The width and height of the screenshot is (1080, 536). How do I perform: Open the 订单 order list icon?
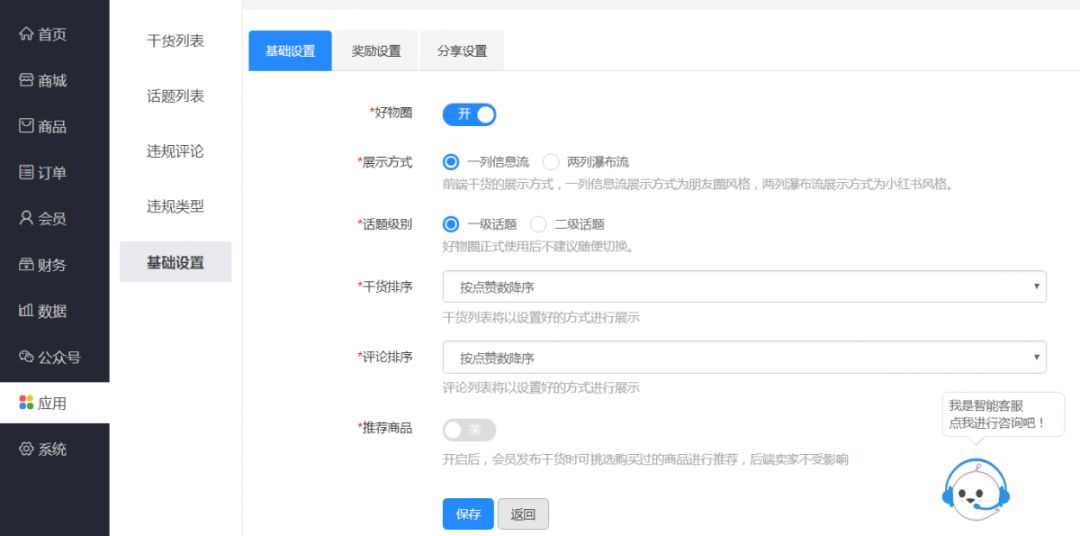(26, 173)
